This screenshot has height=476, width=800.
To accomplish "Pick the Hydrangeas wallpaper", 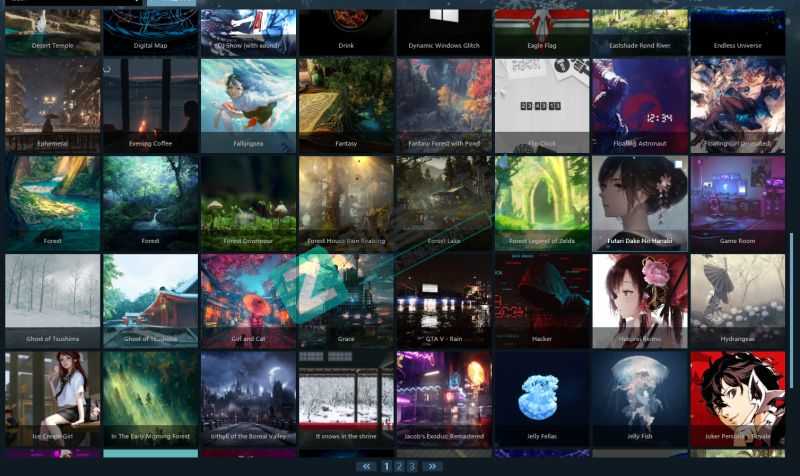I will [737, 300].
